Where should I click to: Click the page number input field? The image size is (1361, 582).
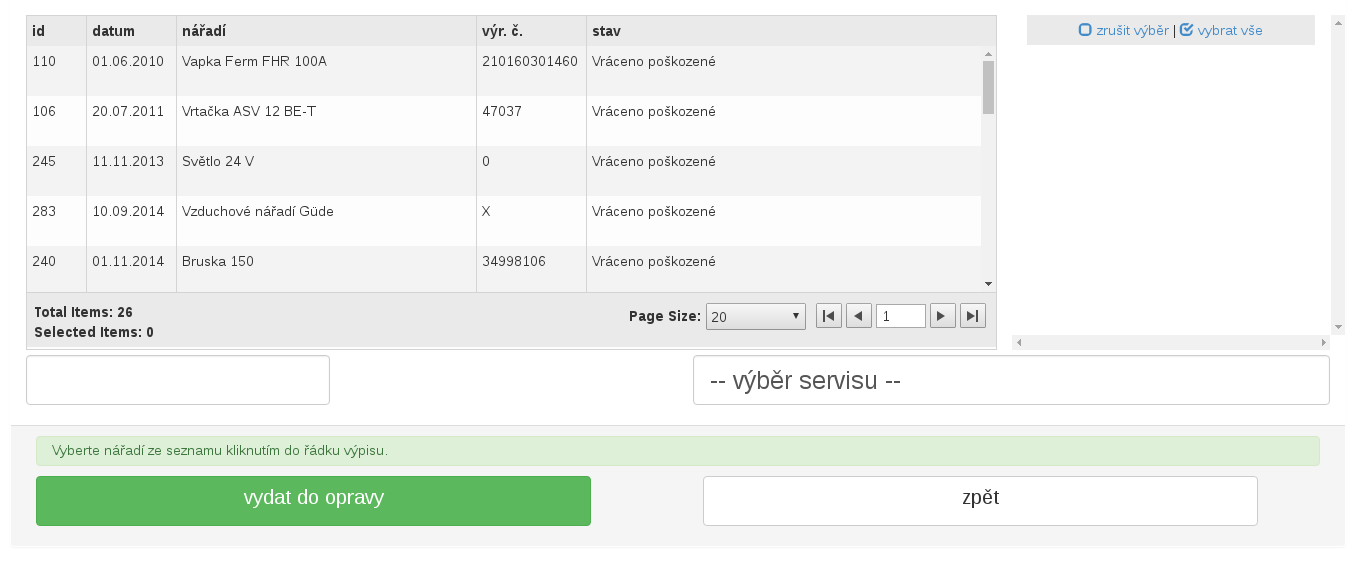coord(900,316)
